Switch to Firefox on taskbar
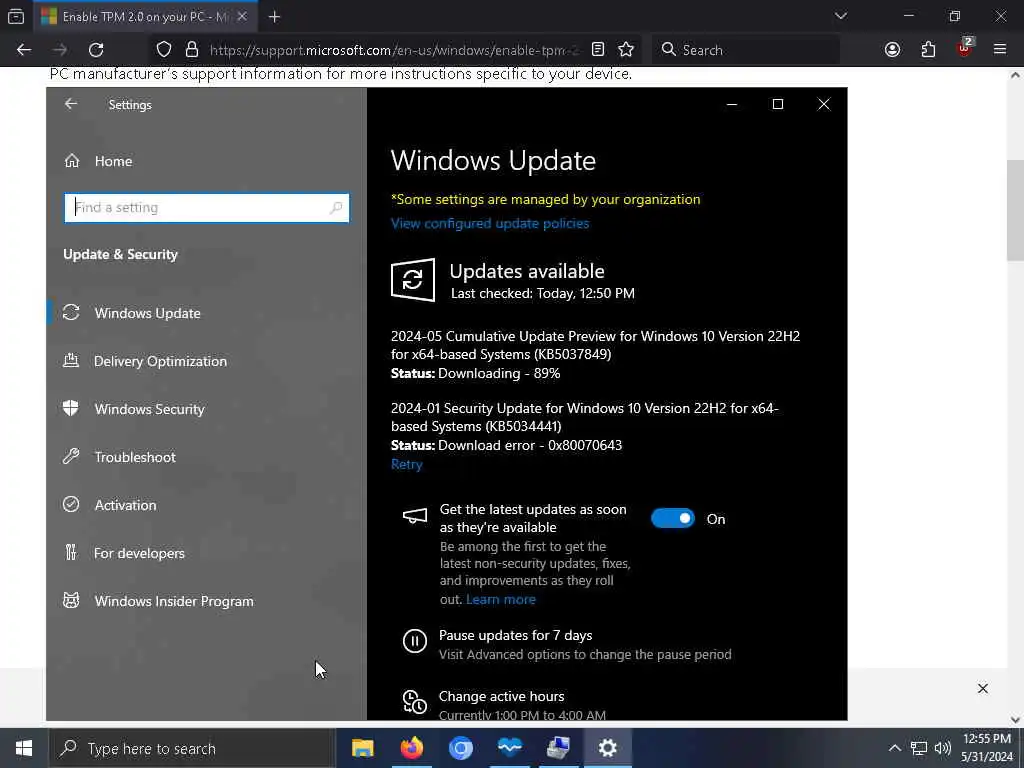This screenshot has width=1024, height=768. (411, 748)
